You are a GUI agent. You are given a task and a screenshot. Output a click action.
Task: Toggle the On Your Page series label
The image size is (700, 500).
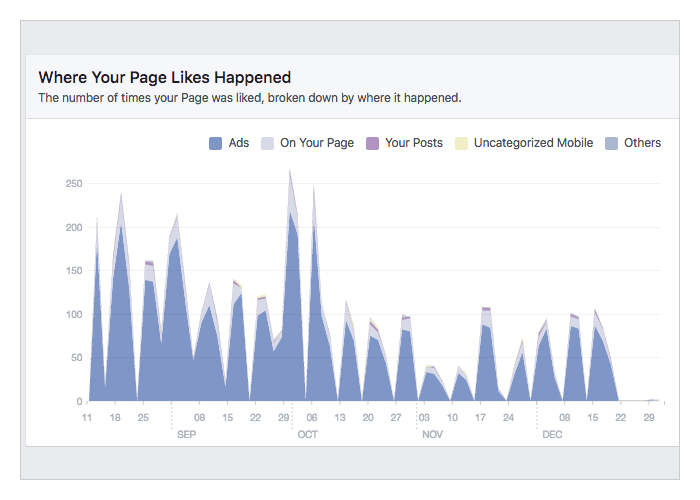point(316,143)
